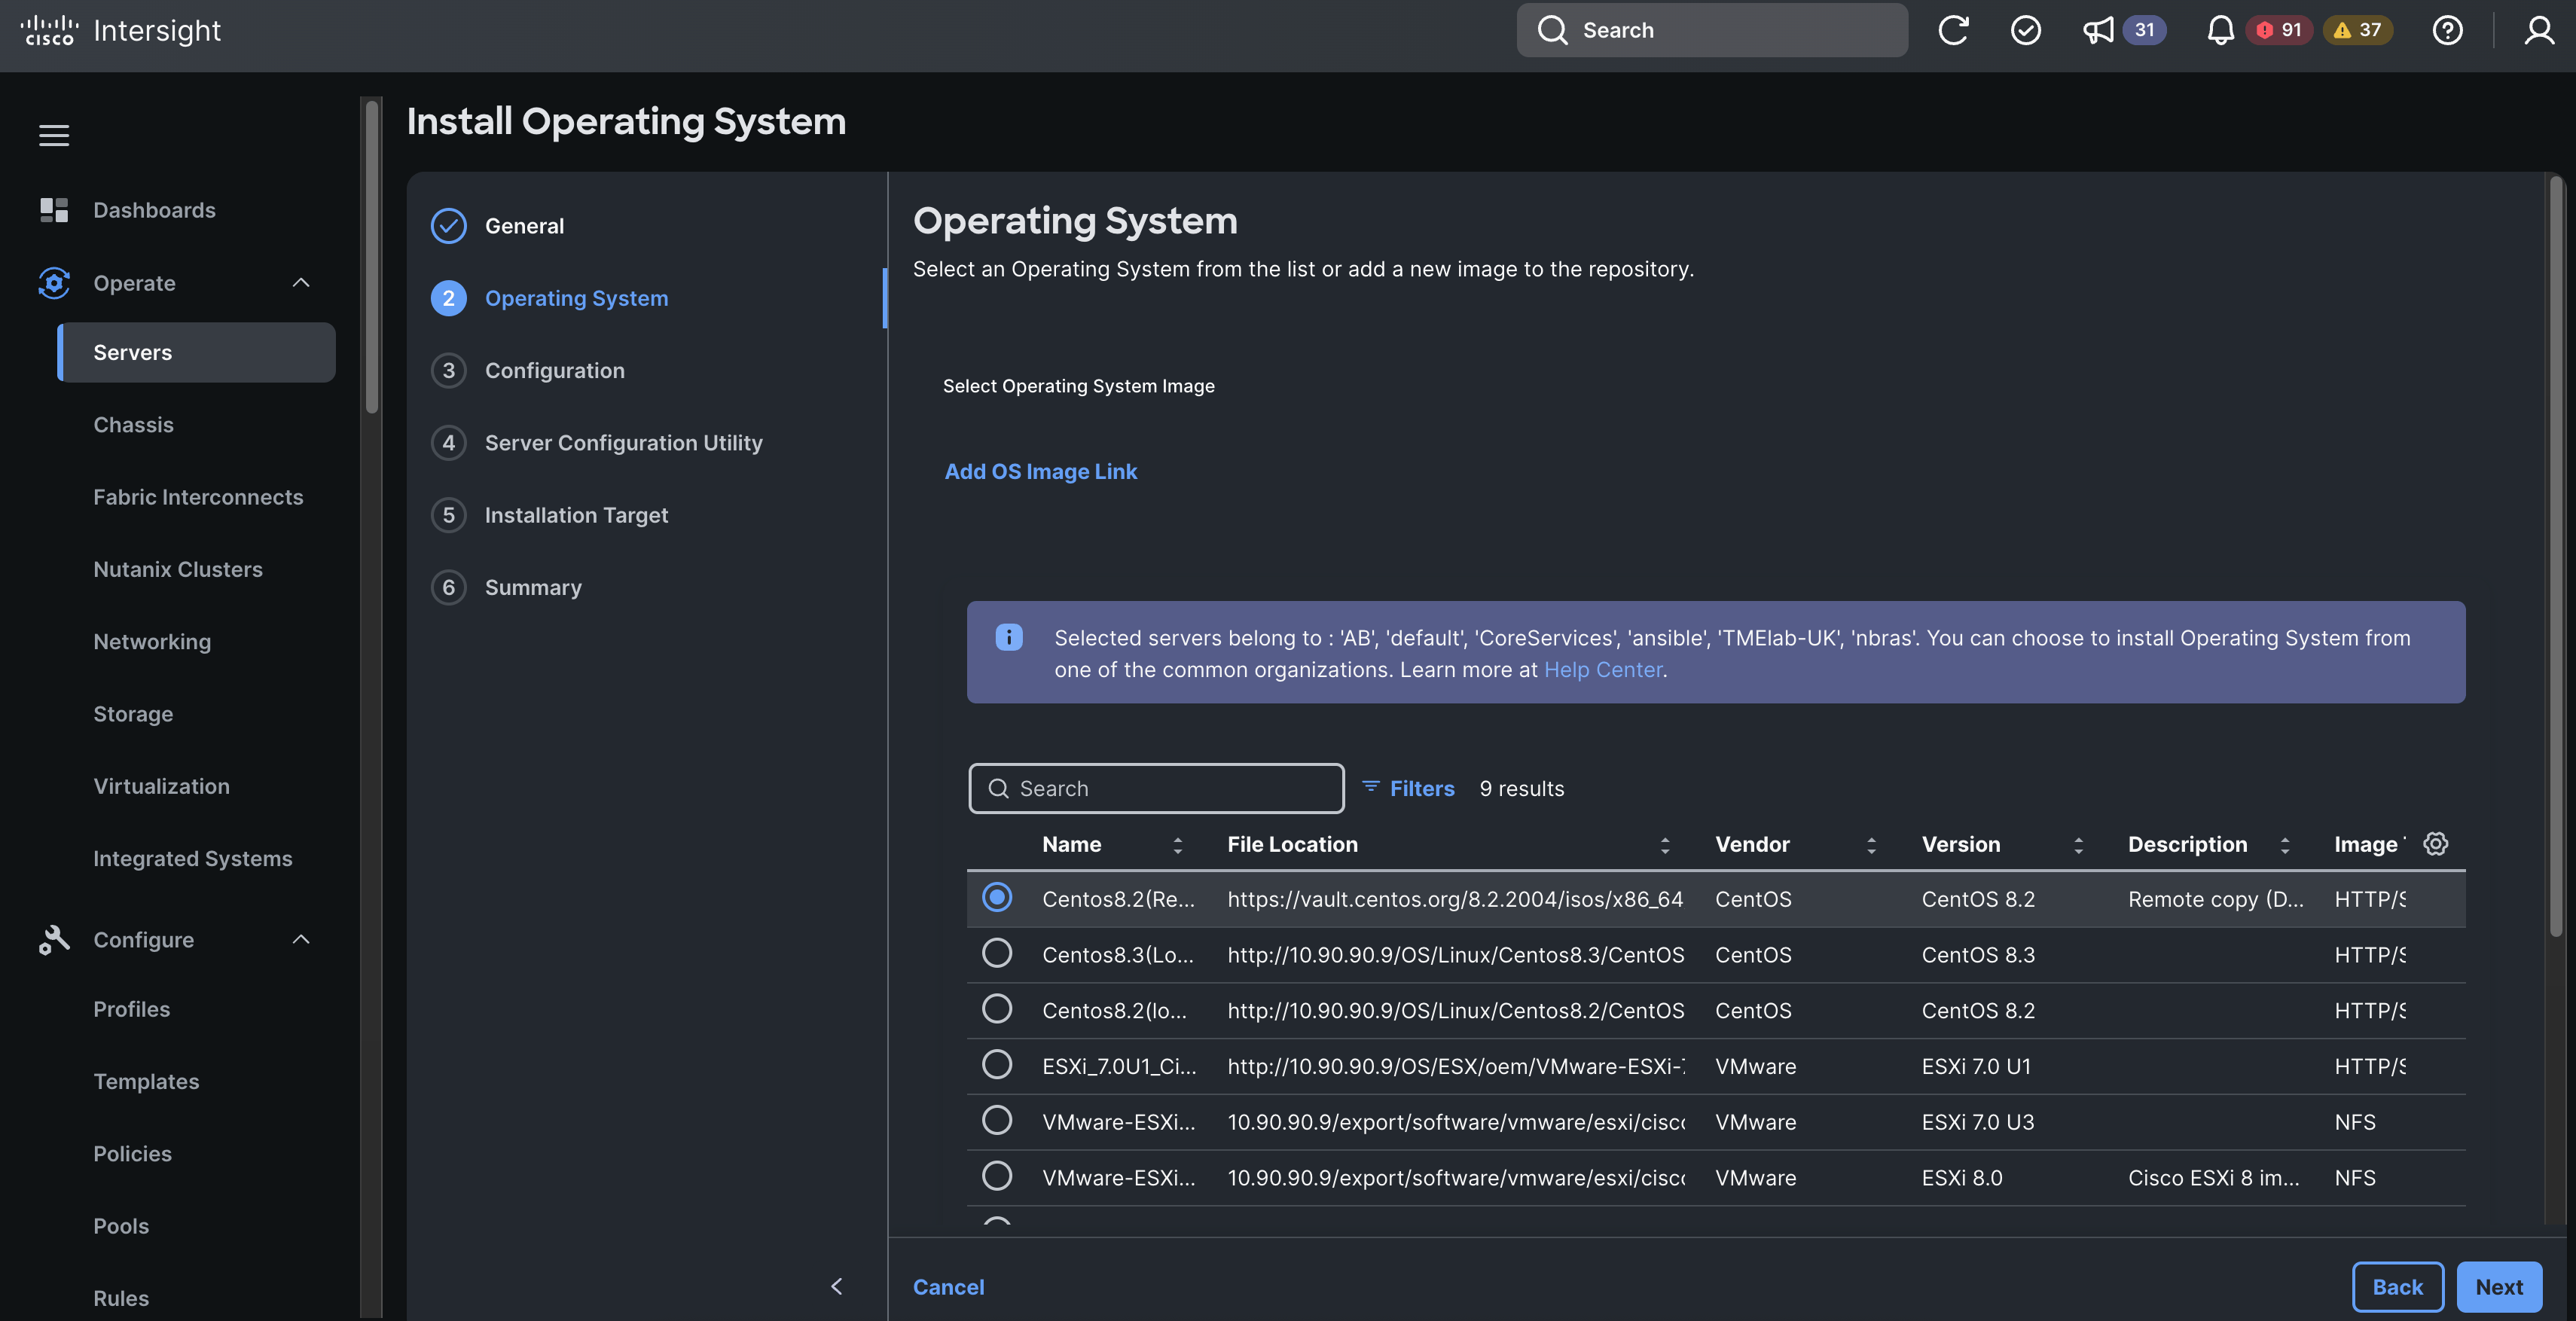Open table column settings gear
This screenshot has width=2576, height=1321.
(2435, 844)
